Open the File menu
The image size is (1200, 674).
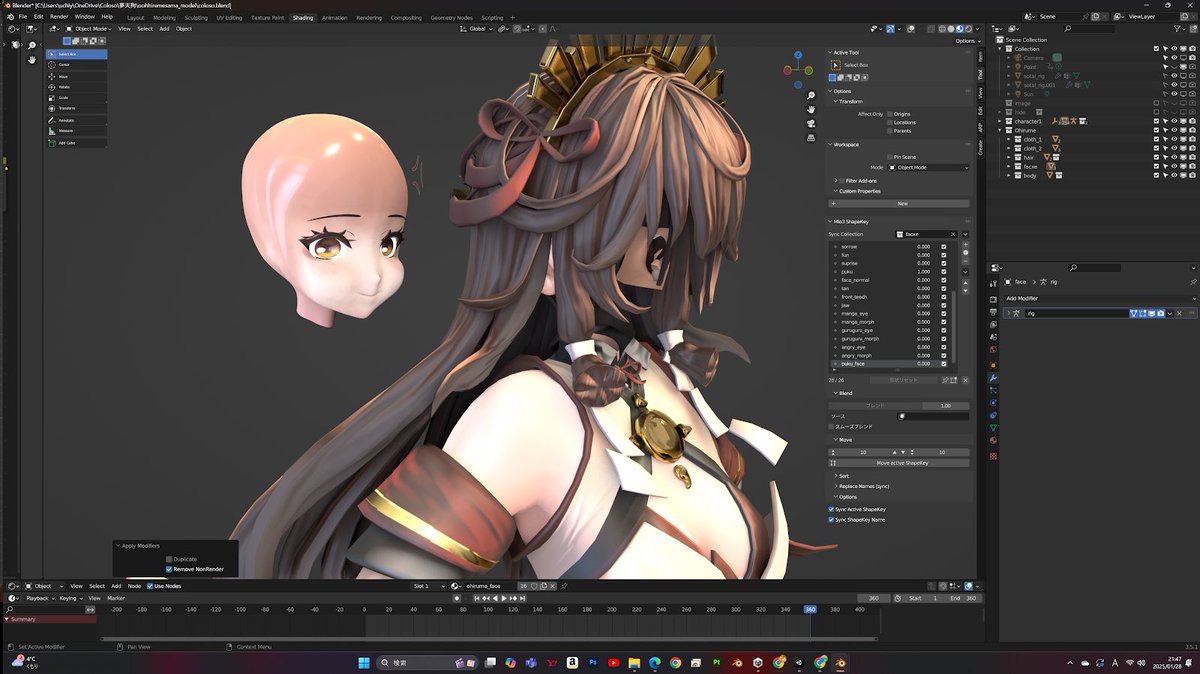[x=23, y=17]
